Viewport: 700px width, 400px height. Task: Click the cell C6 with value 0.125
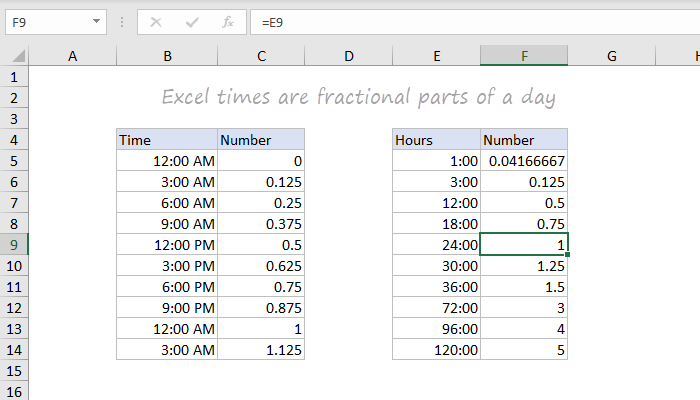pos(261,182)
